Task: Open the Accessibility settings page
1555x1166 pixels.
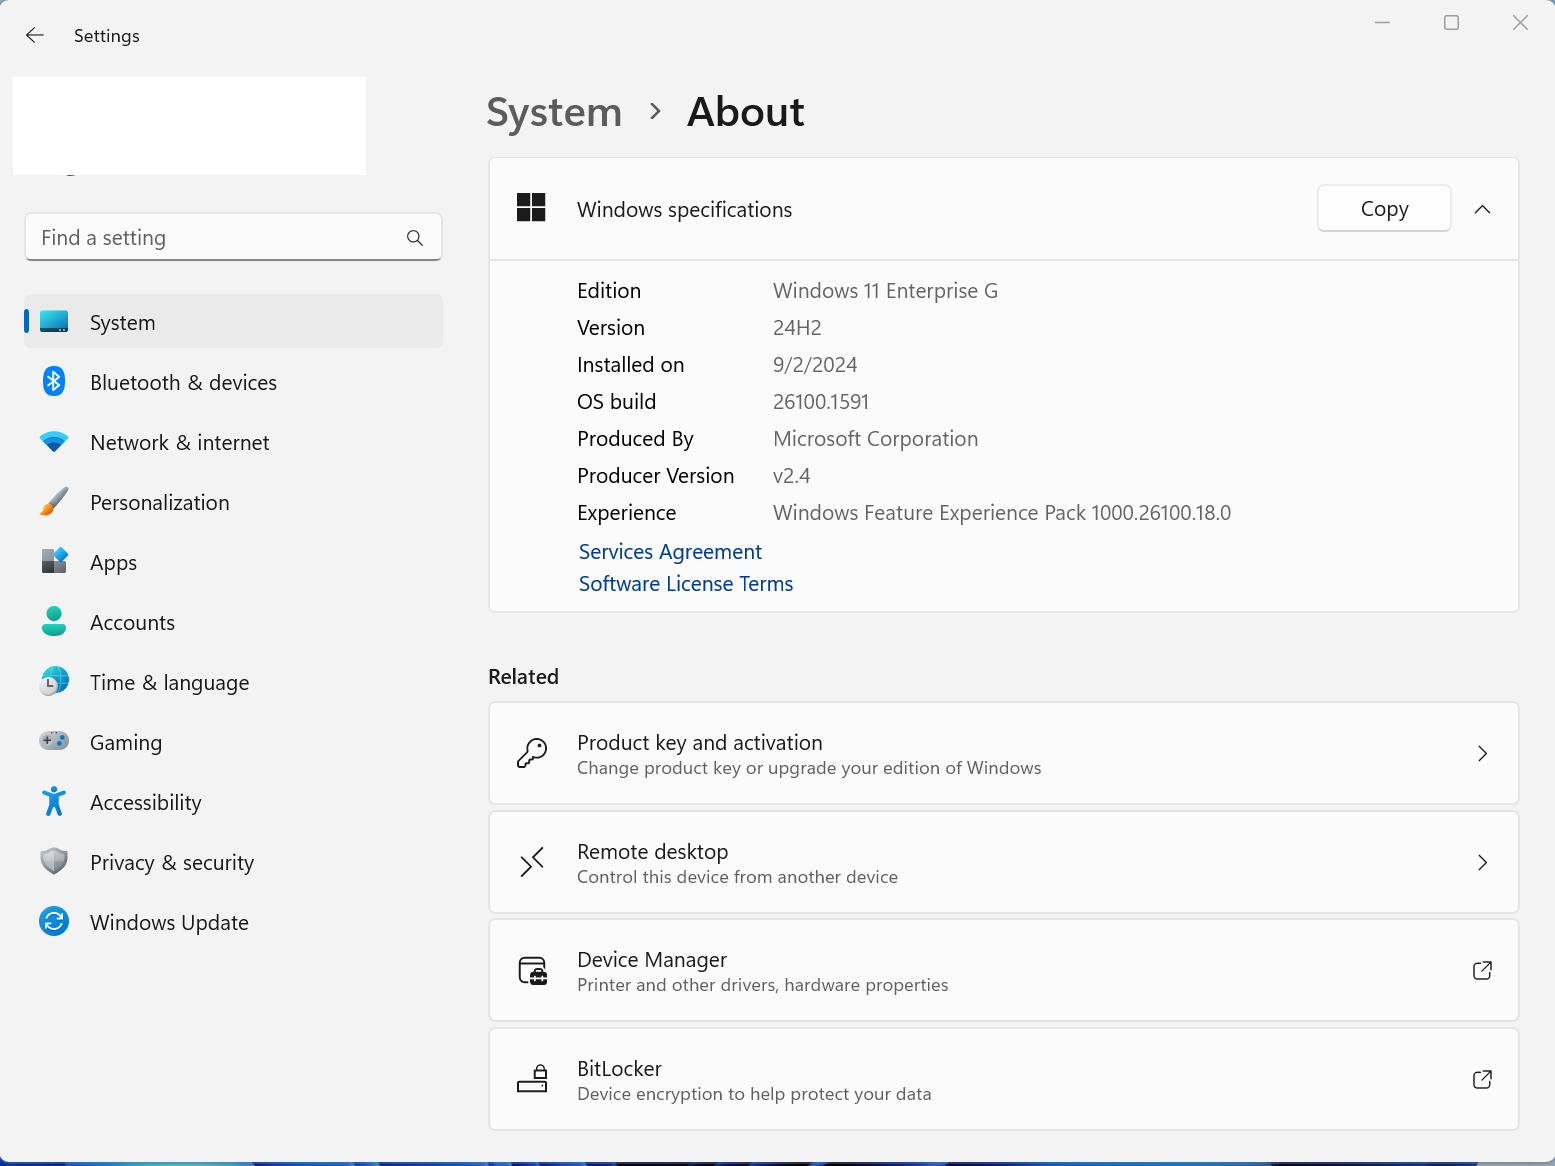Action: (x=233, y=802)
